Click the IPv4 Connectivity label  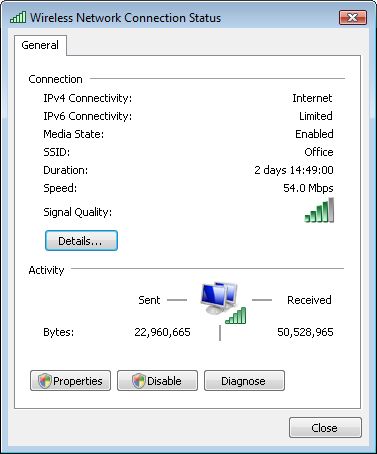pos(88,98)
